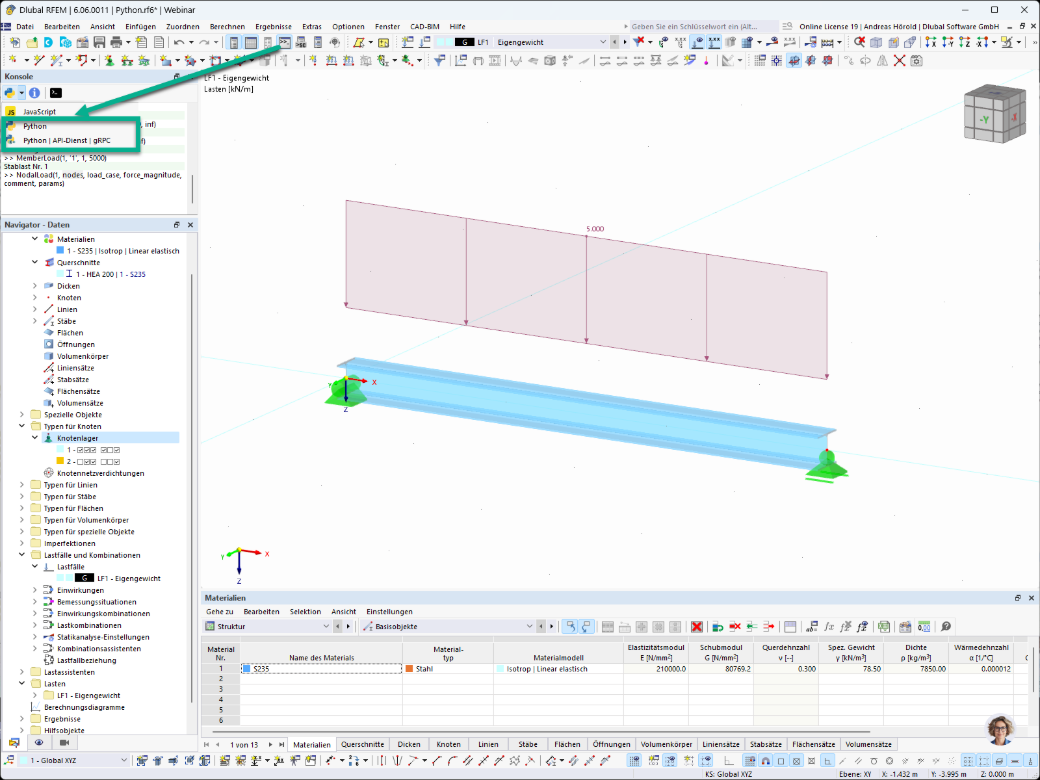Click the yellow swatch of nodal support 2
The width and height of the screenshot is (1040, 780).
tap(60, 461)
